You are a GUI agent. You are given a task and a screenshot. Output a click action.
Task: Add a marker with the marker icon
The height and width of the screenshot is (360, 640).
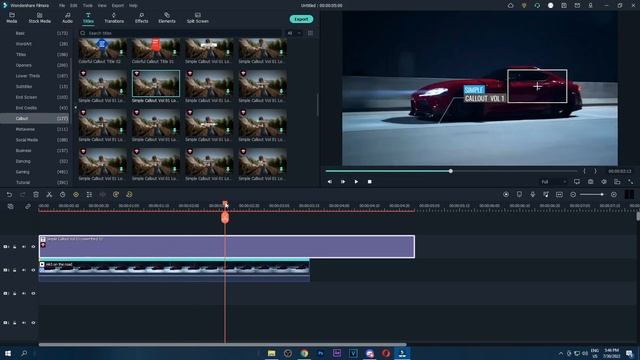point(519,195)
